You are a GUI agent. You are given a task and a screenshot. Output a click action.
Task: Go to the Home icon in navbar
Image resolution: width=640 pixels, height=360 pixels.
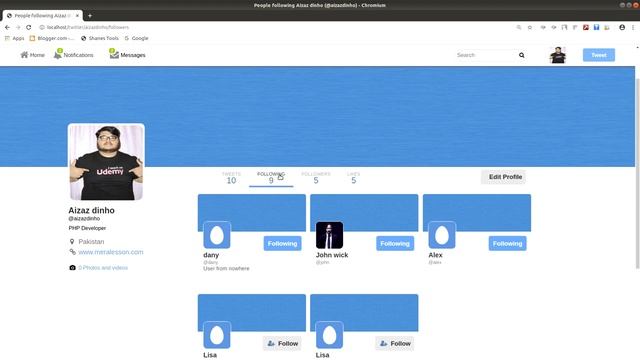(24, 55)
